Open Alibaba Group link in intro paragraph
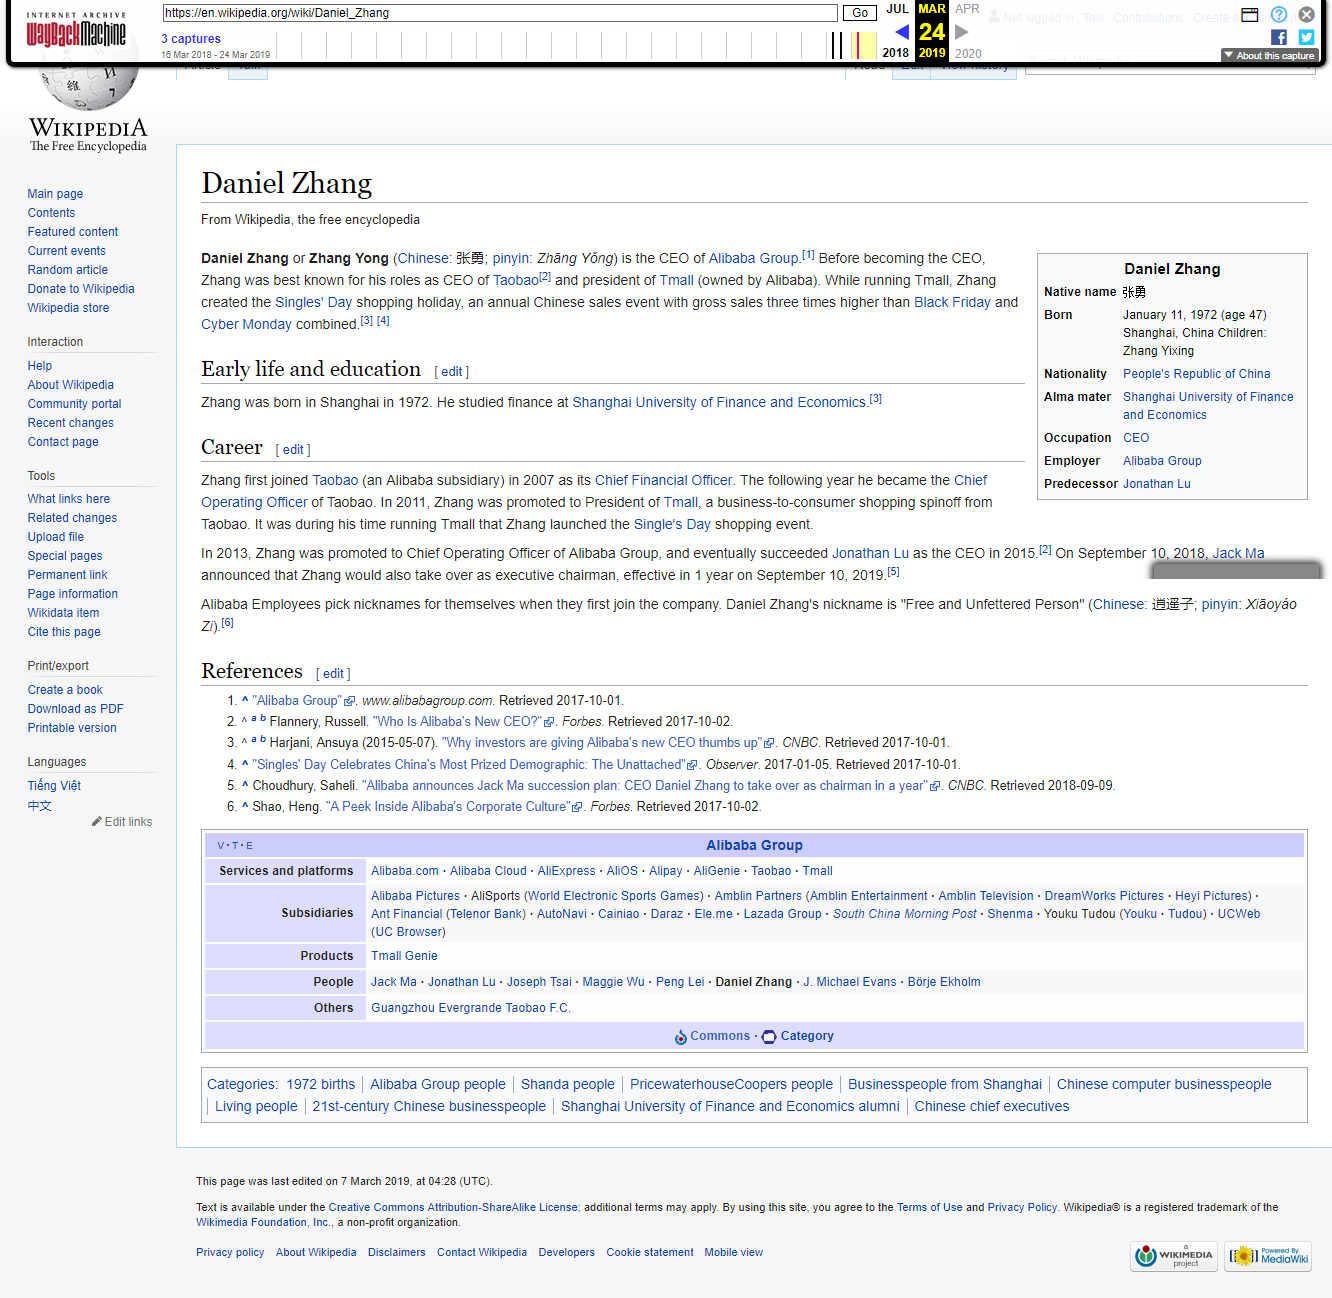 pos(754,258)
